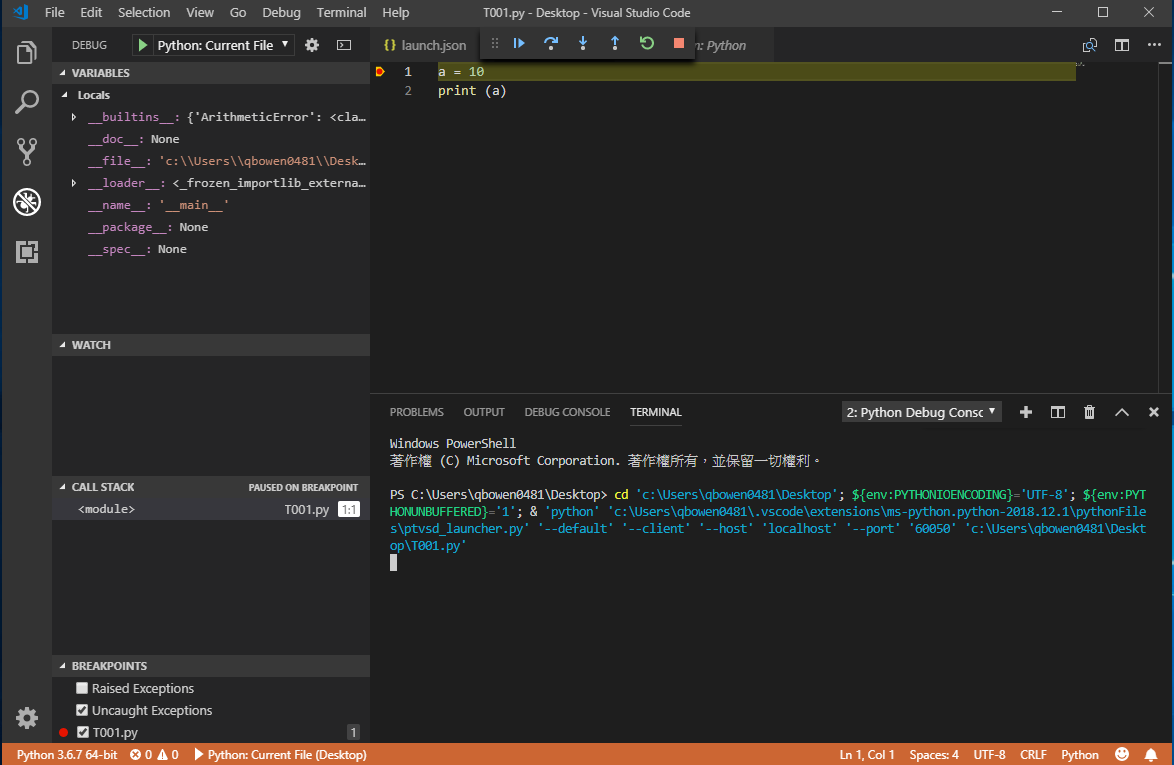Click the Step Into arrow icon

point(583,43)
